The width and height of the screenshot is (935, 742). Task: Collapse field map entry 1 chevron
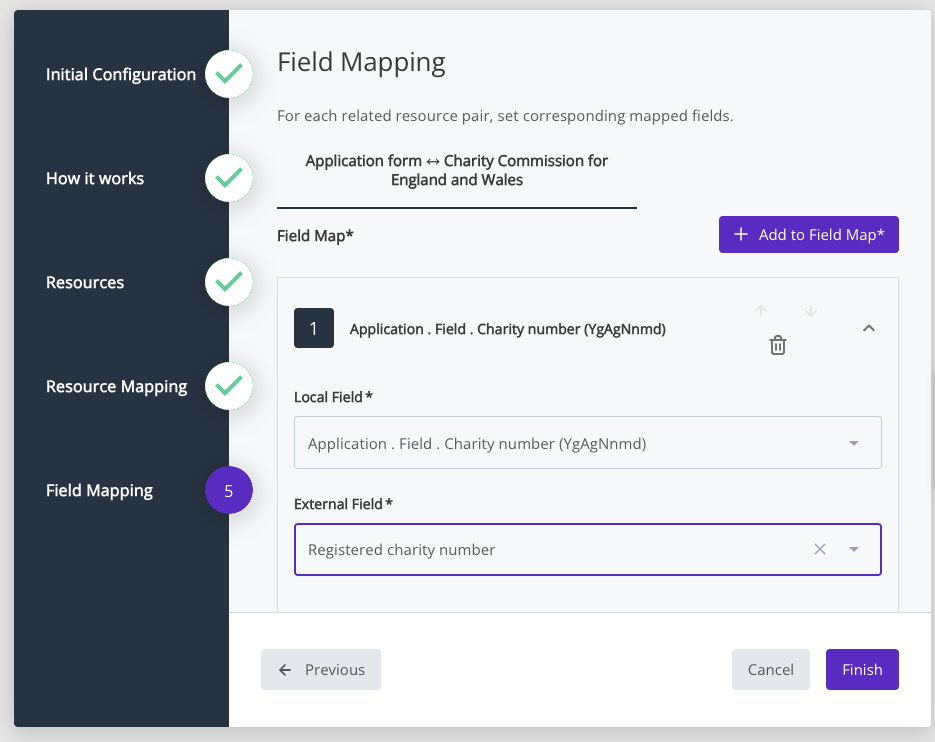(869, 328)
